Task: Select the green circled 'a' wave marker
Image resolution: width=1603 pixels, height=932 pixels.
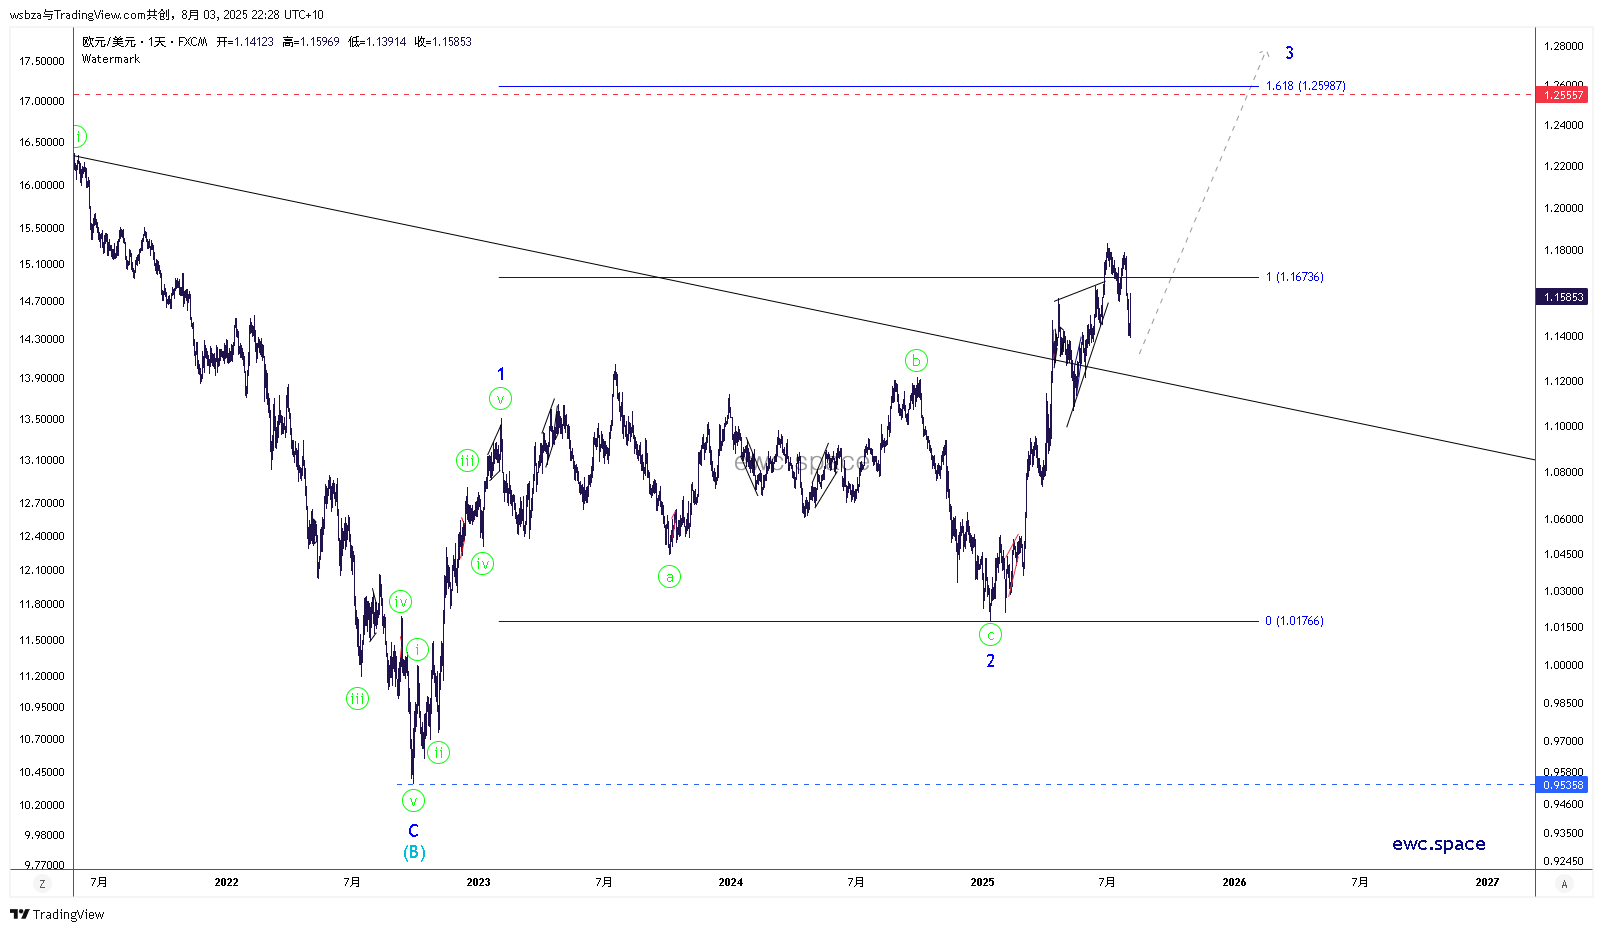Action: pos(669,576)
